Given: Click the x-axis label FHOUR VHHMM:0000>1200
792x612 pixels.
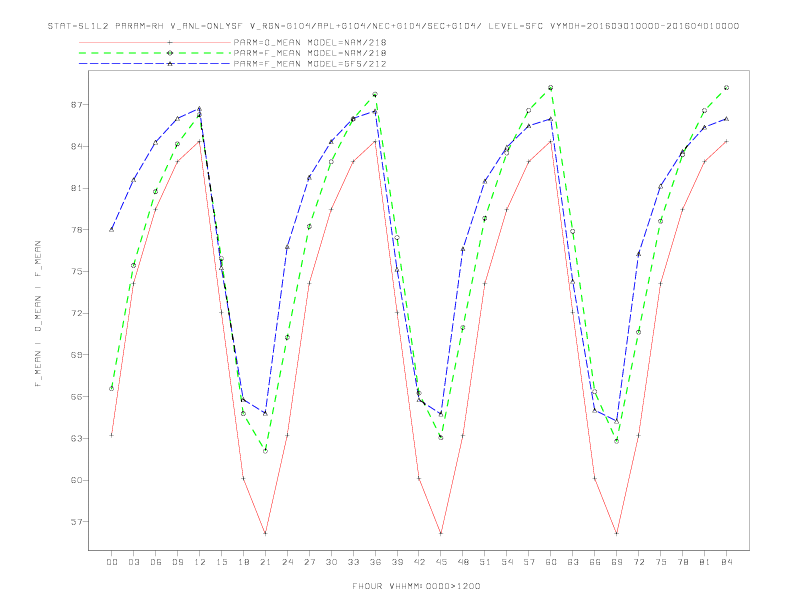Looking at the screenshot, I should click(416, 586).
